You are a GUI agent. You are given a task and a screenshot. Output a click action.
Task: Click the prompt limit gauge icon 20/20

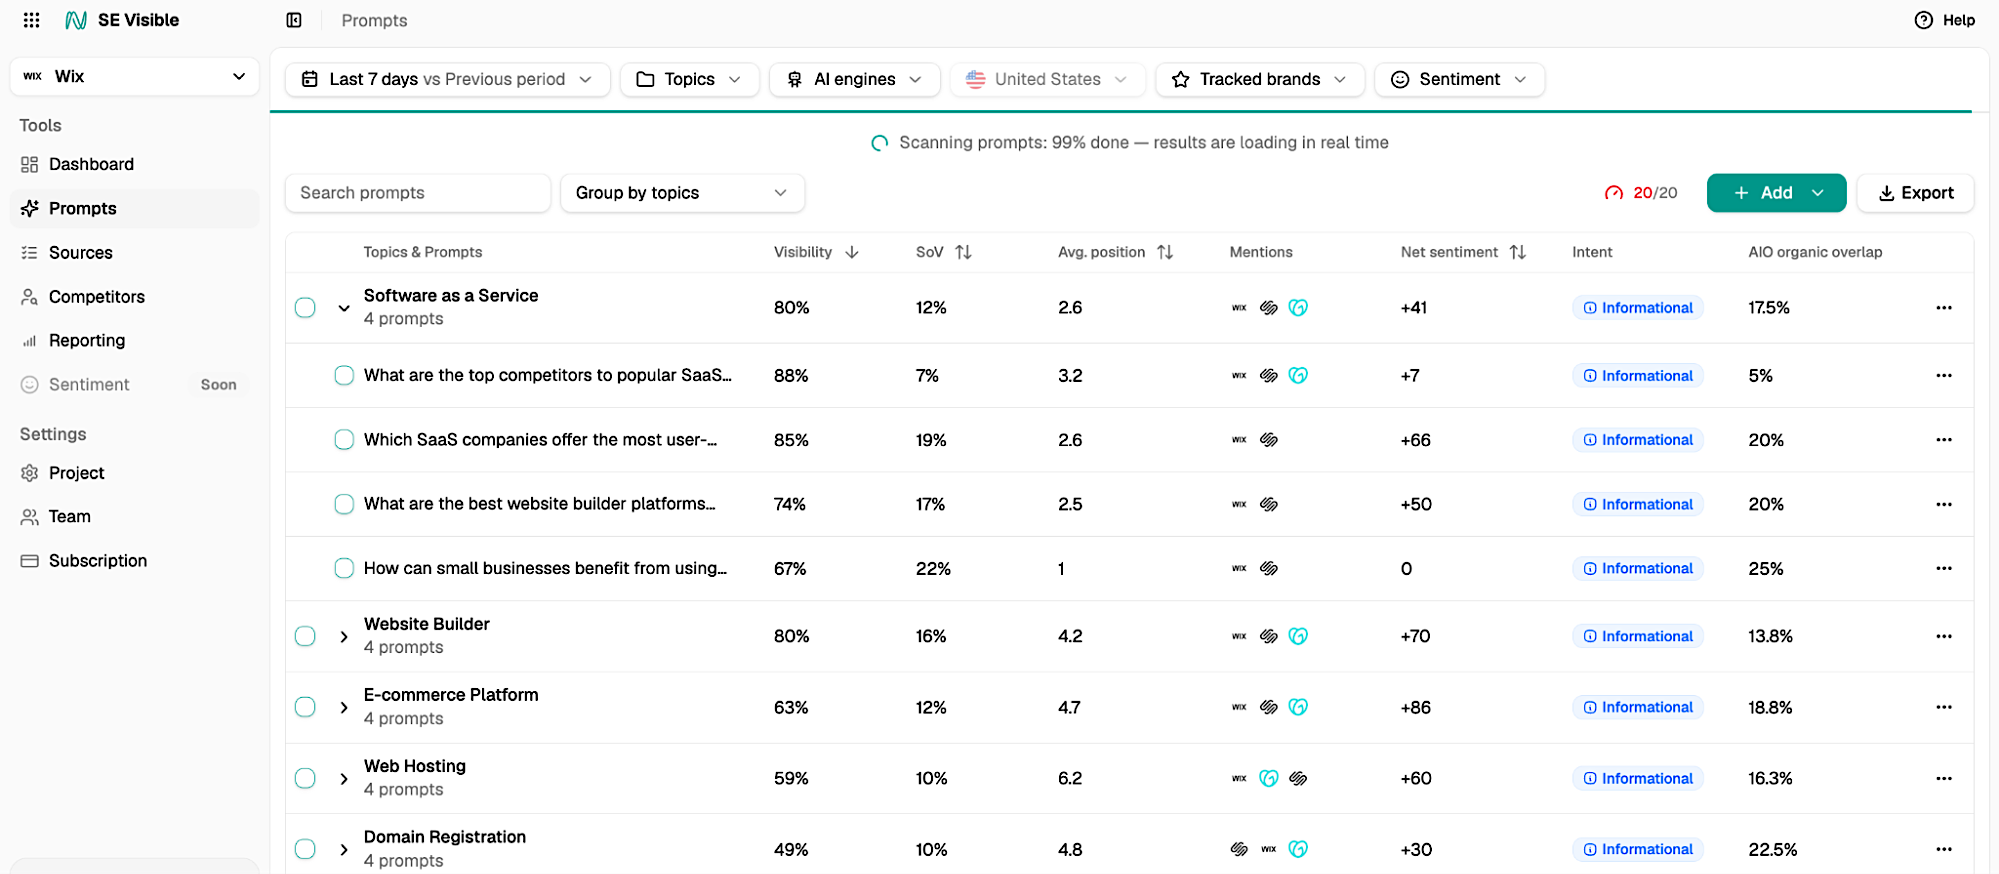[1614, 193]
